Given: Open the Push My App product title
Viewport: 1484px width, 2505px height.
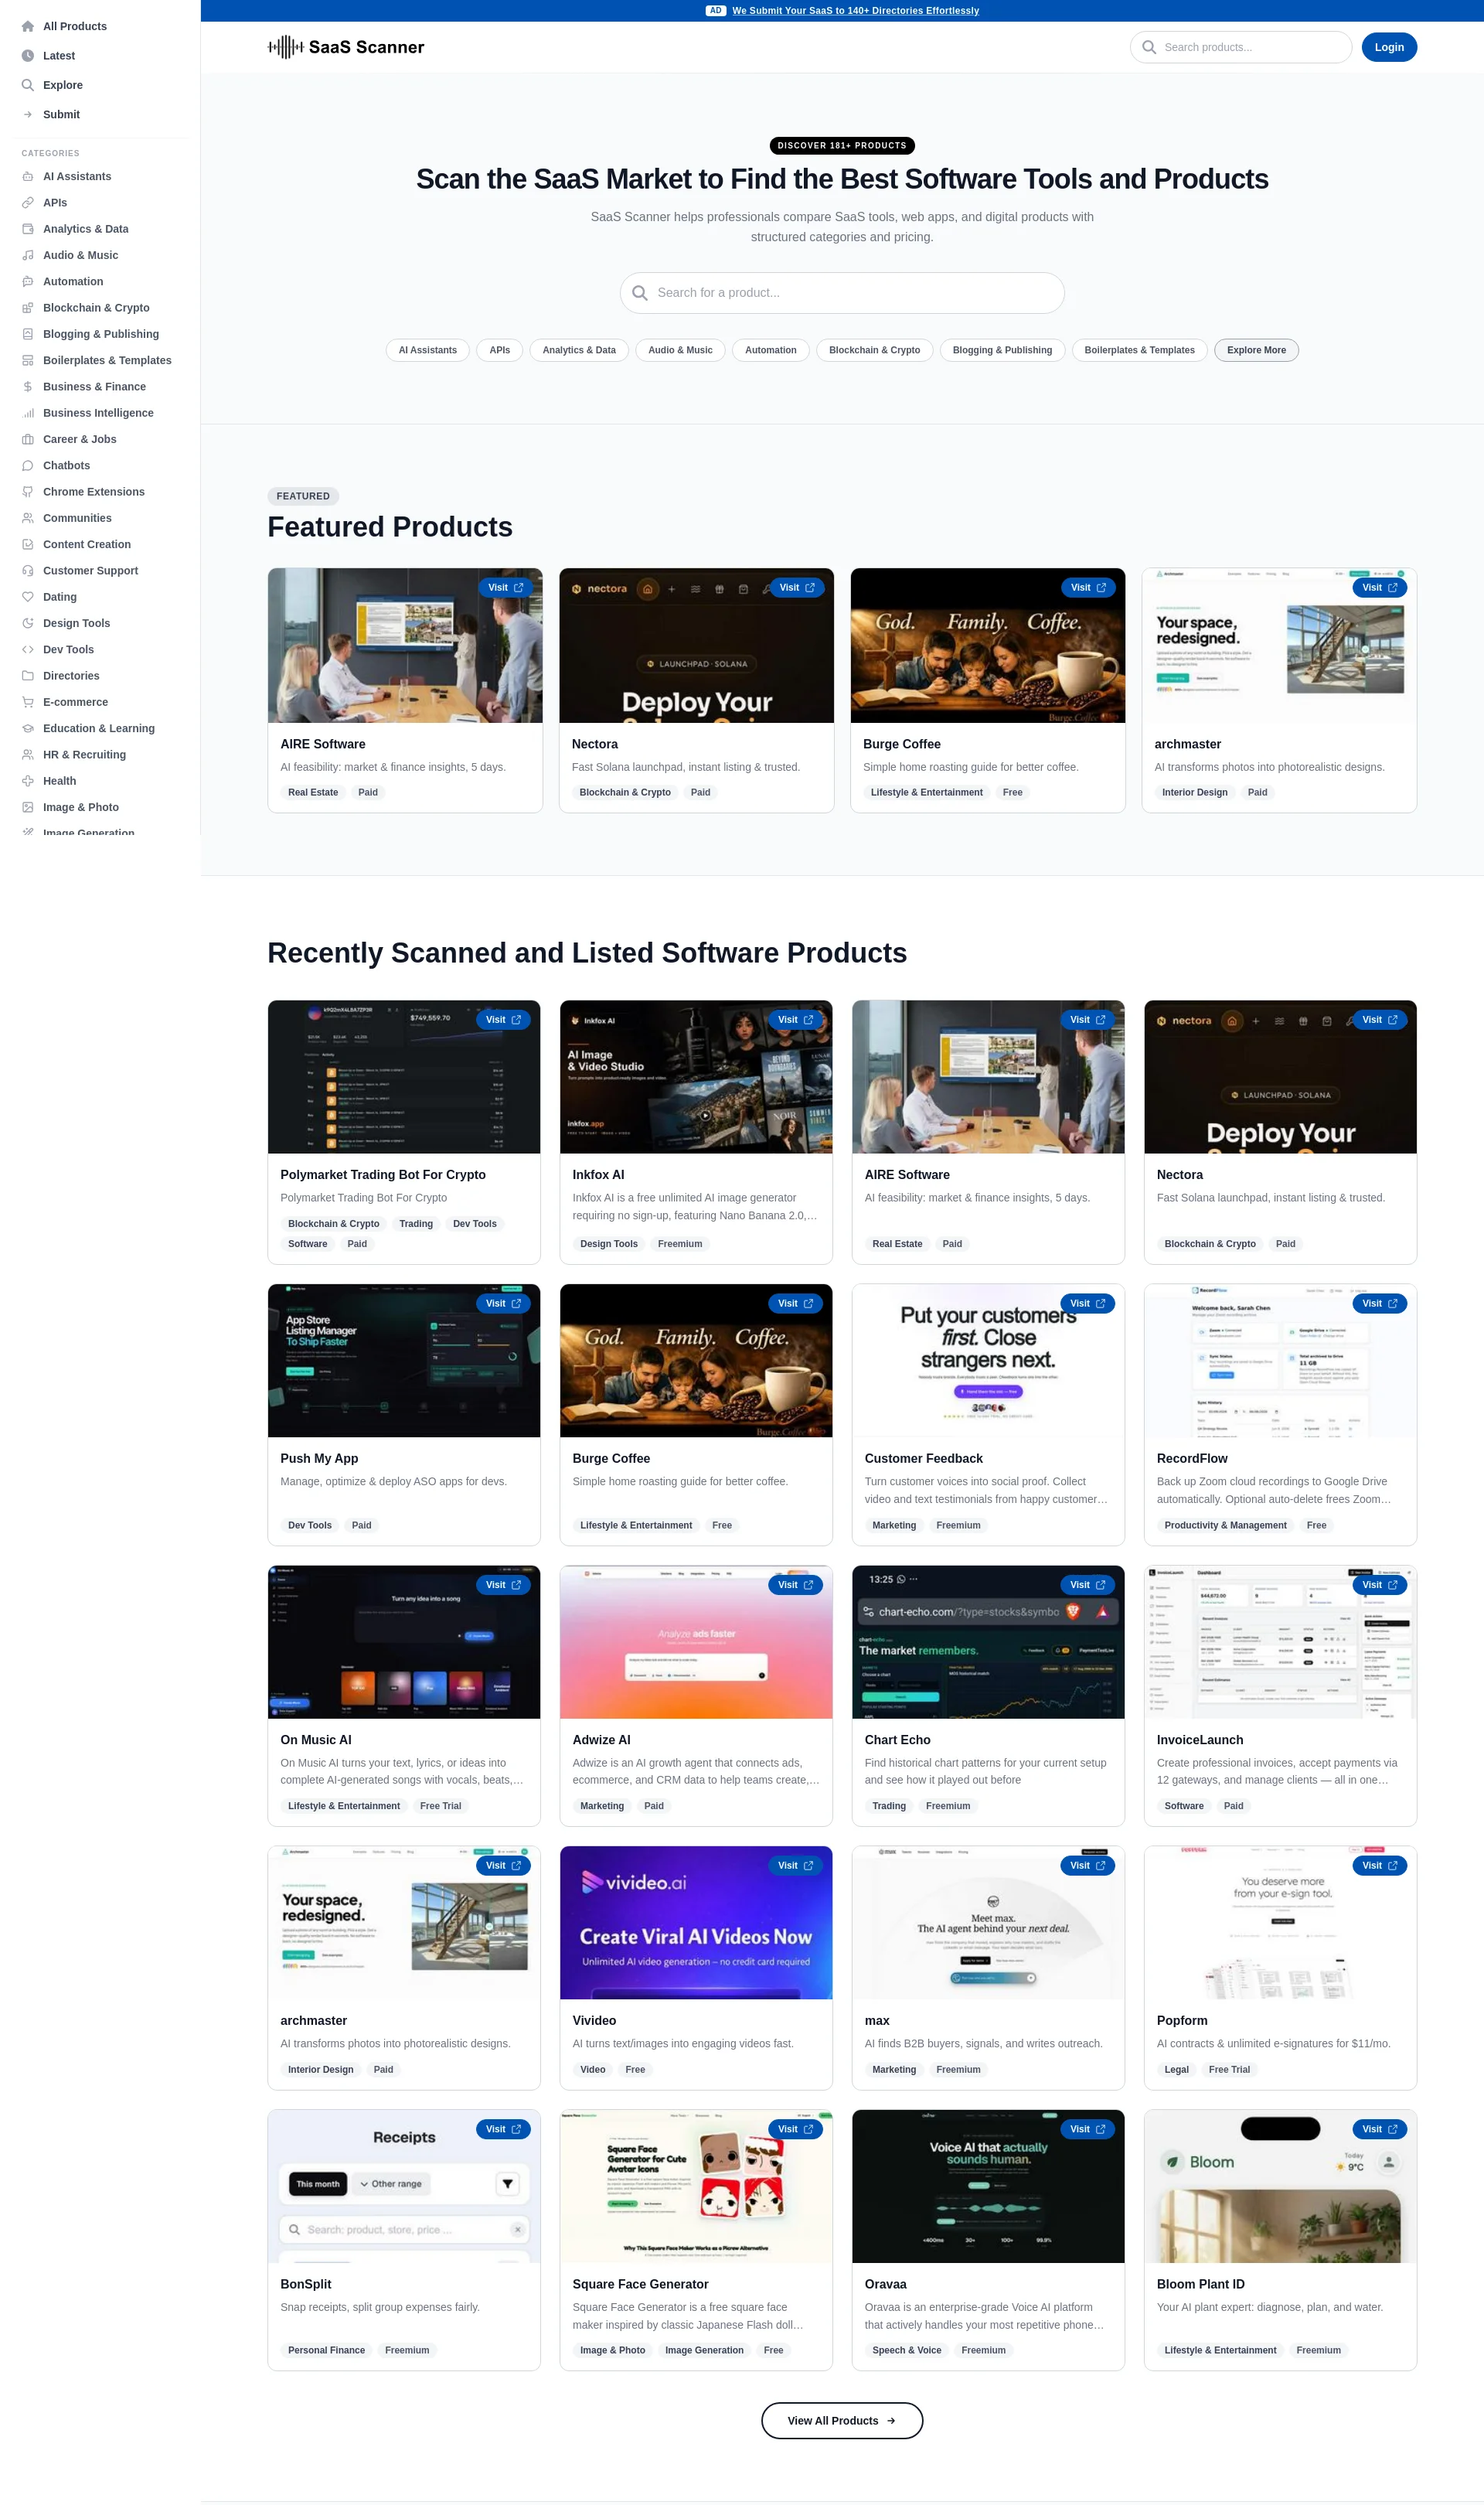Looking at the screenshot, I should click(x=319, y=1458).
